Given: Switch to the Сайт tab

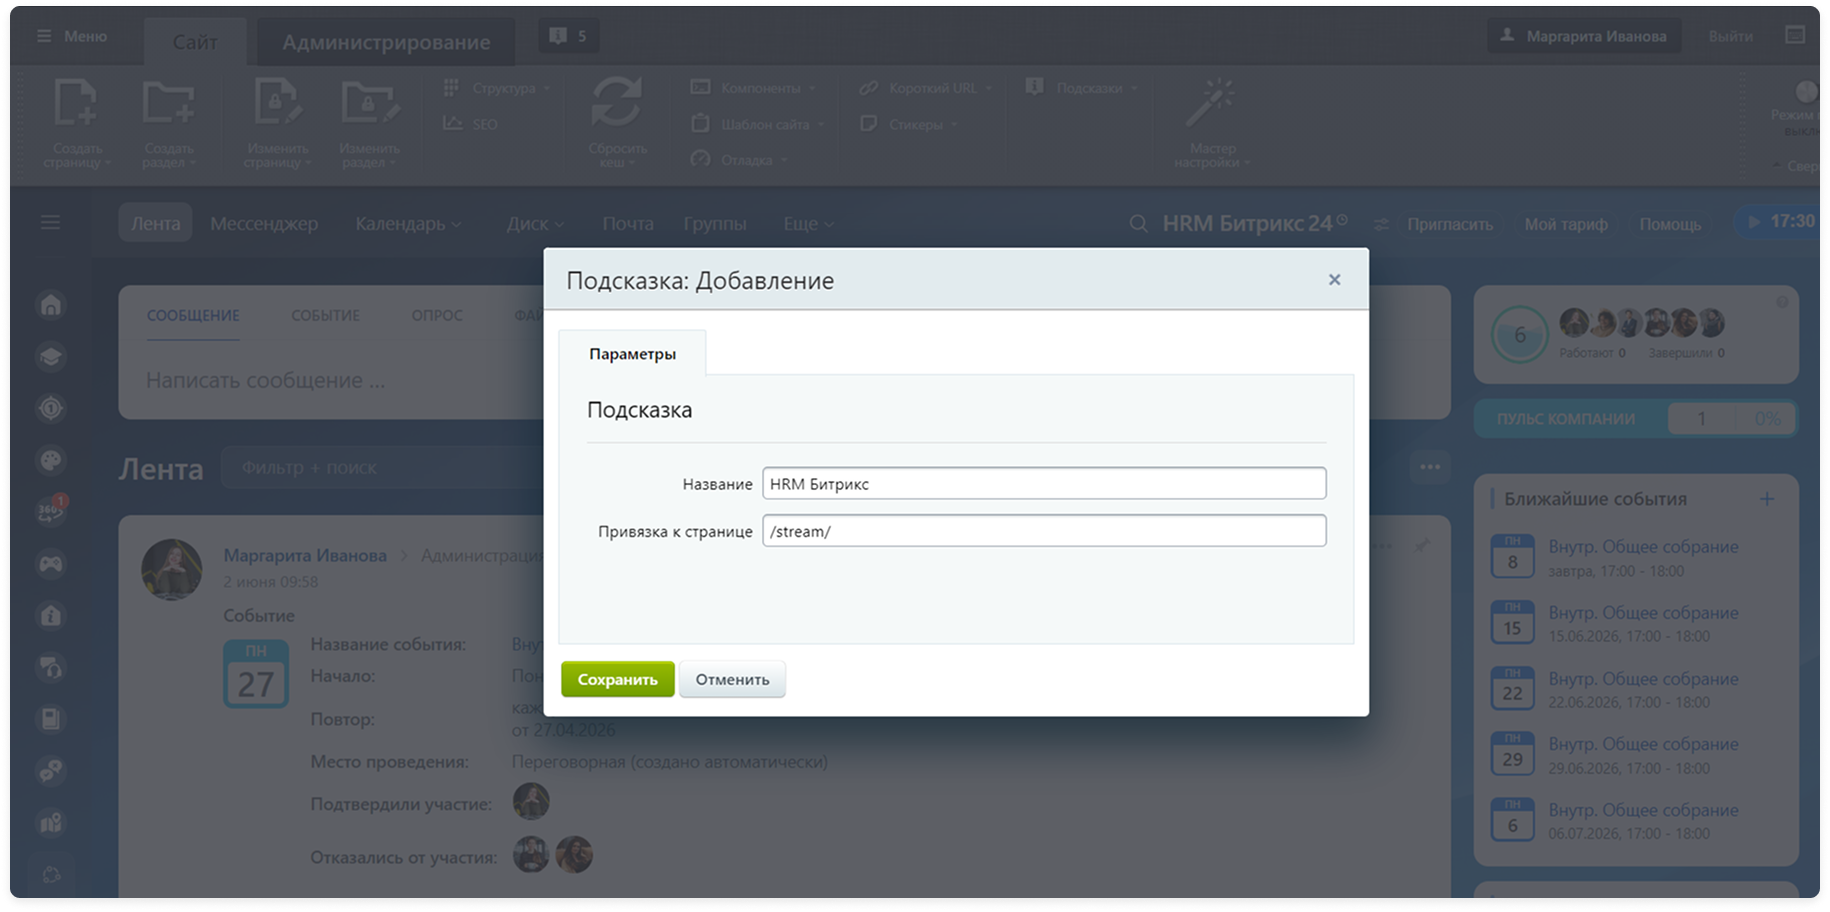Looking at the screenshot, I should [x=195, y=42].
